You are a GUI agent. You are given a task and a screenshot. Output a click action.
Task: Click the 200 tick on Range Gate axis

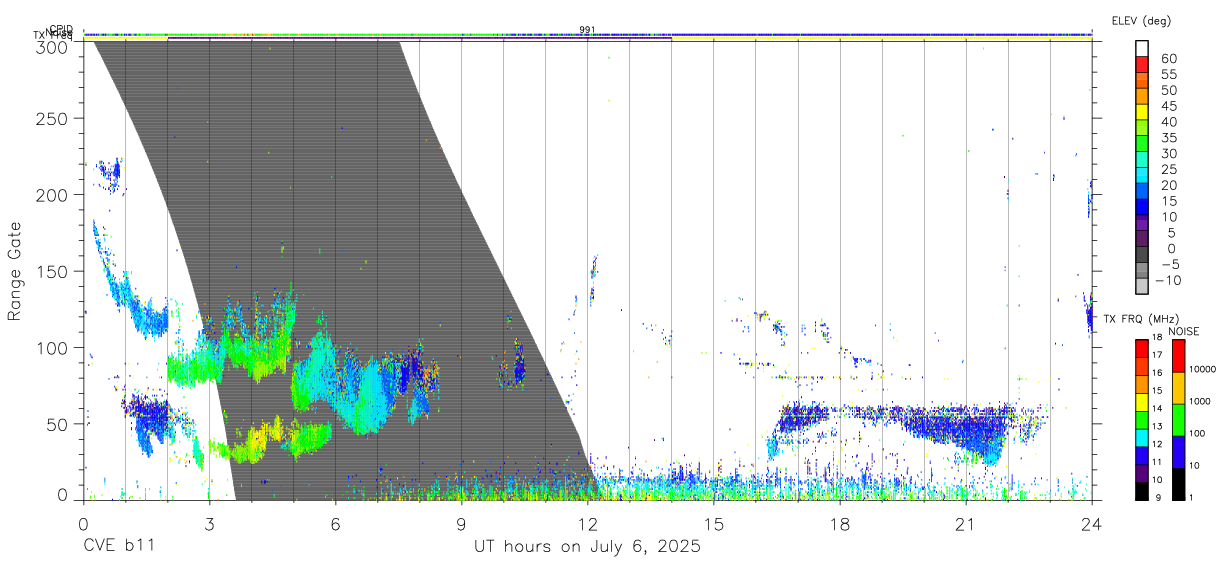52,194
